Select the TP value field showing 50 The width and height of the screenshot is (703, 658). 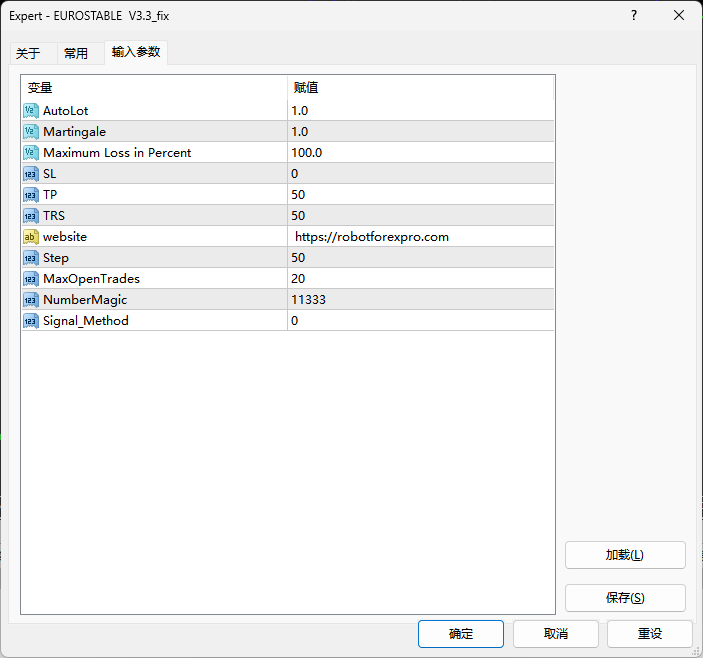(x=420, y=194)
